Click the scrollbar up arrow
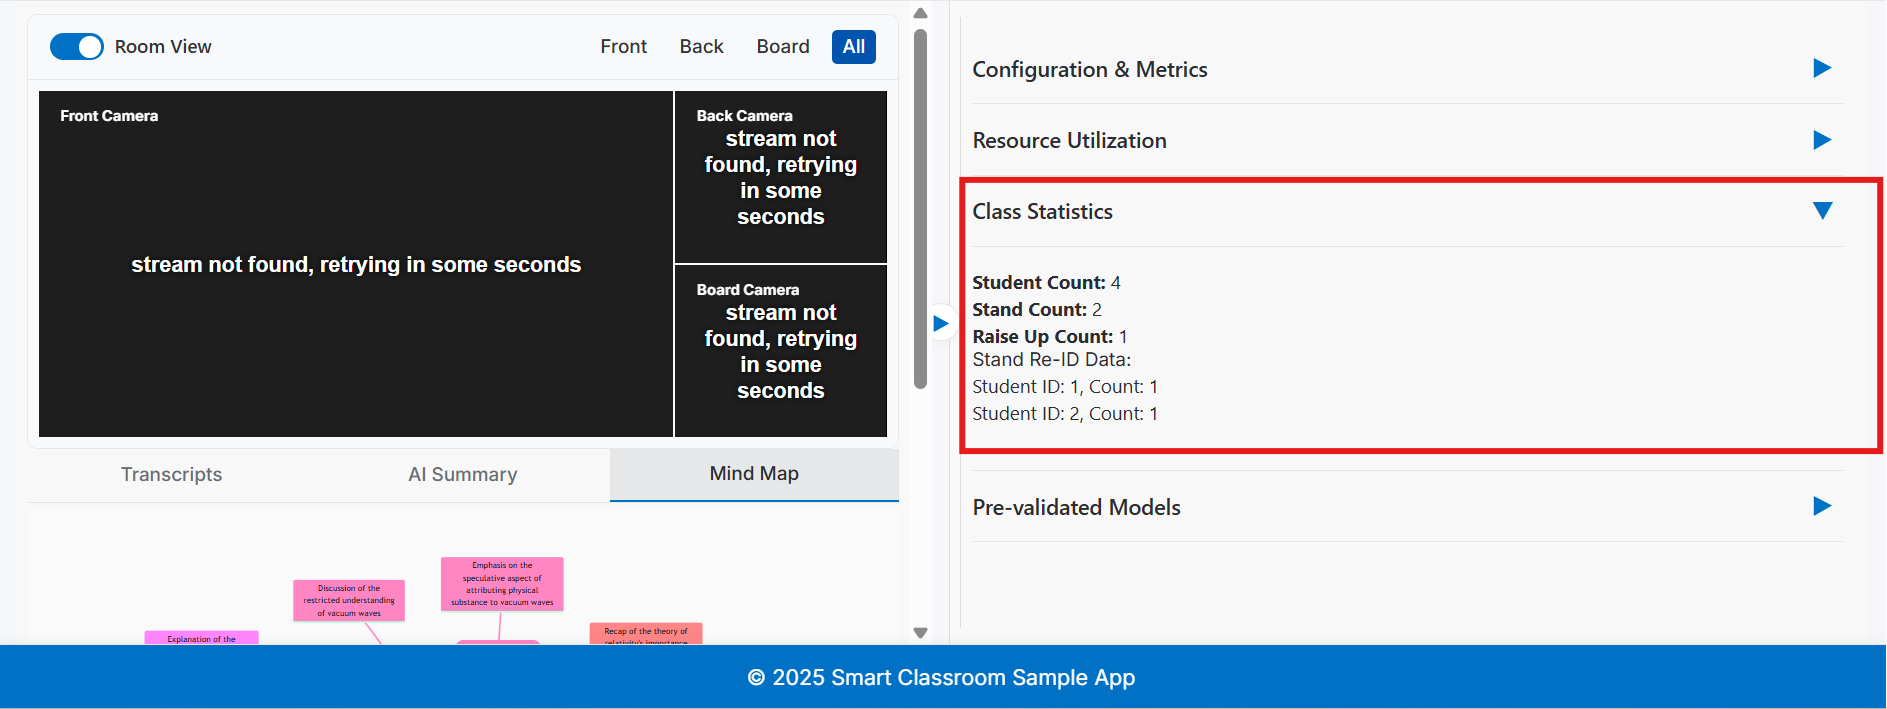Screen dimensions: 1887x709 (920, 13)
